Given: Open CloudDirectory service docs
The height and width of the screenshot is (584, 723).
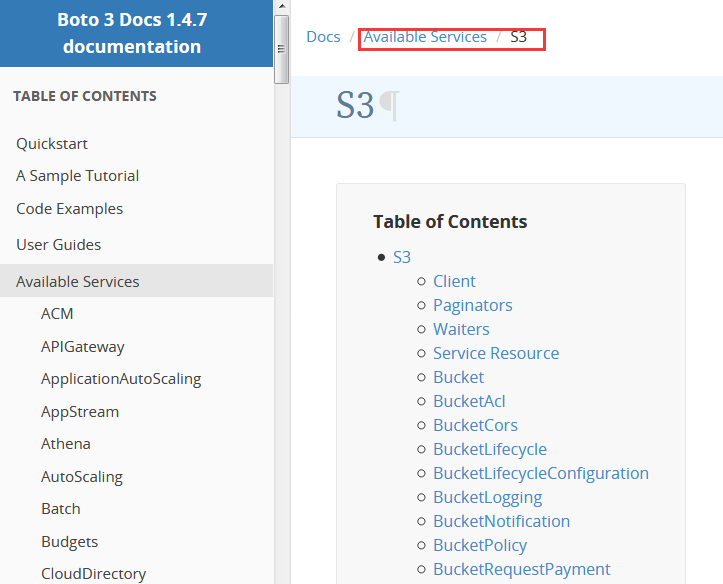Looking at the screenshot, I should pos(94,574).
